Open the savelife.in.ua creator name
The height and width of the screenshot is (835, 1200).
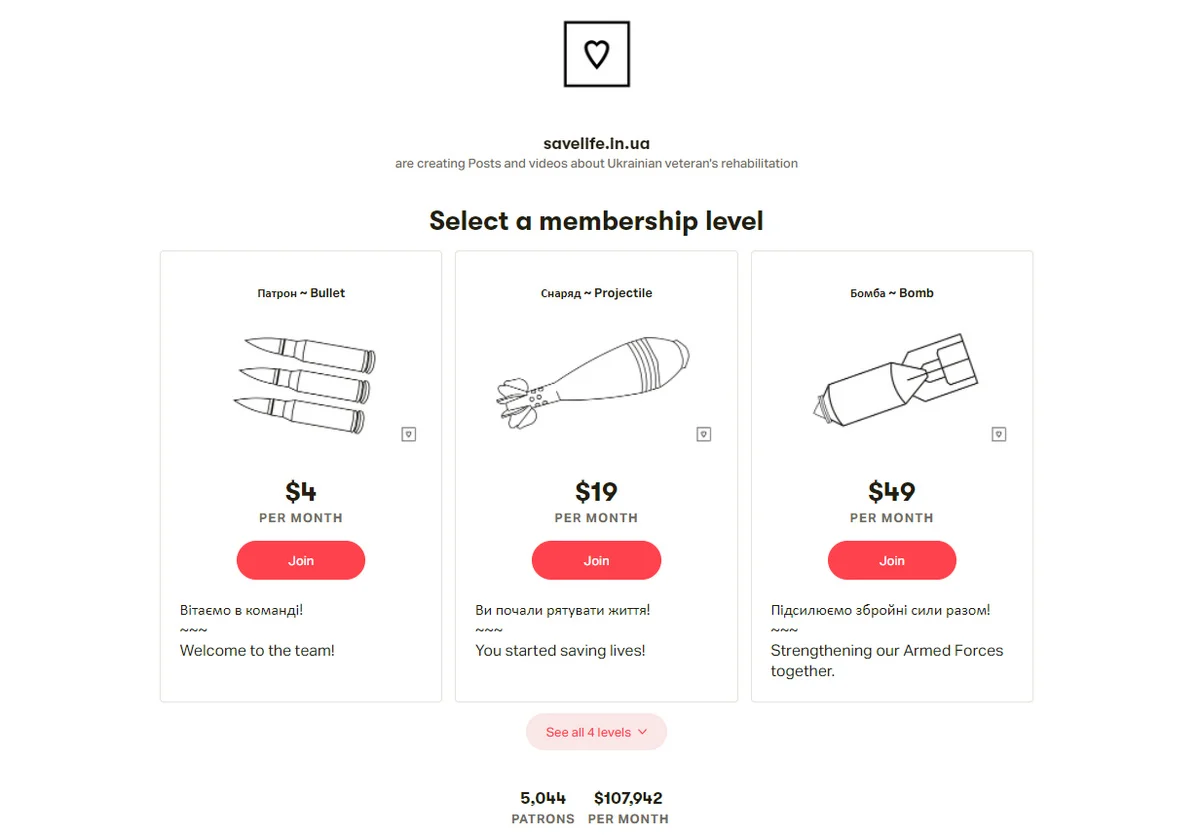coord(597,144)
